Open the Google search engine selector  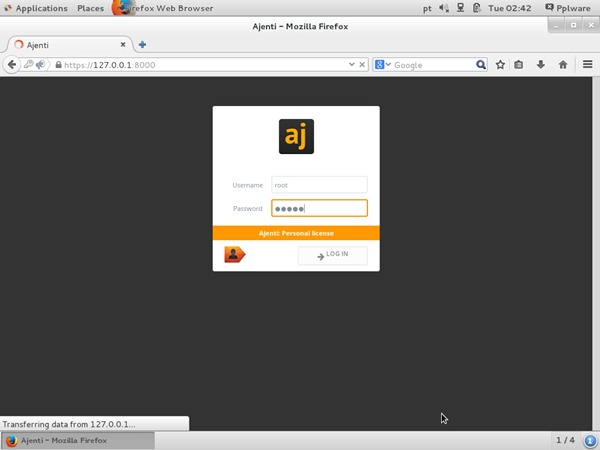coord(383,65)
